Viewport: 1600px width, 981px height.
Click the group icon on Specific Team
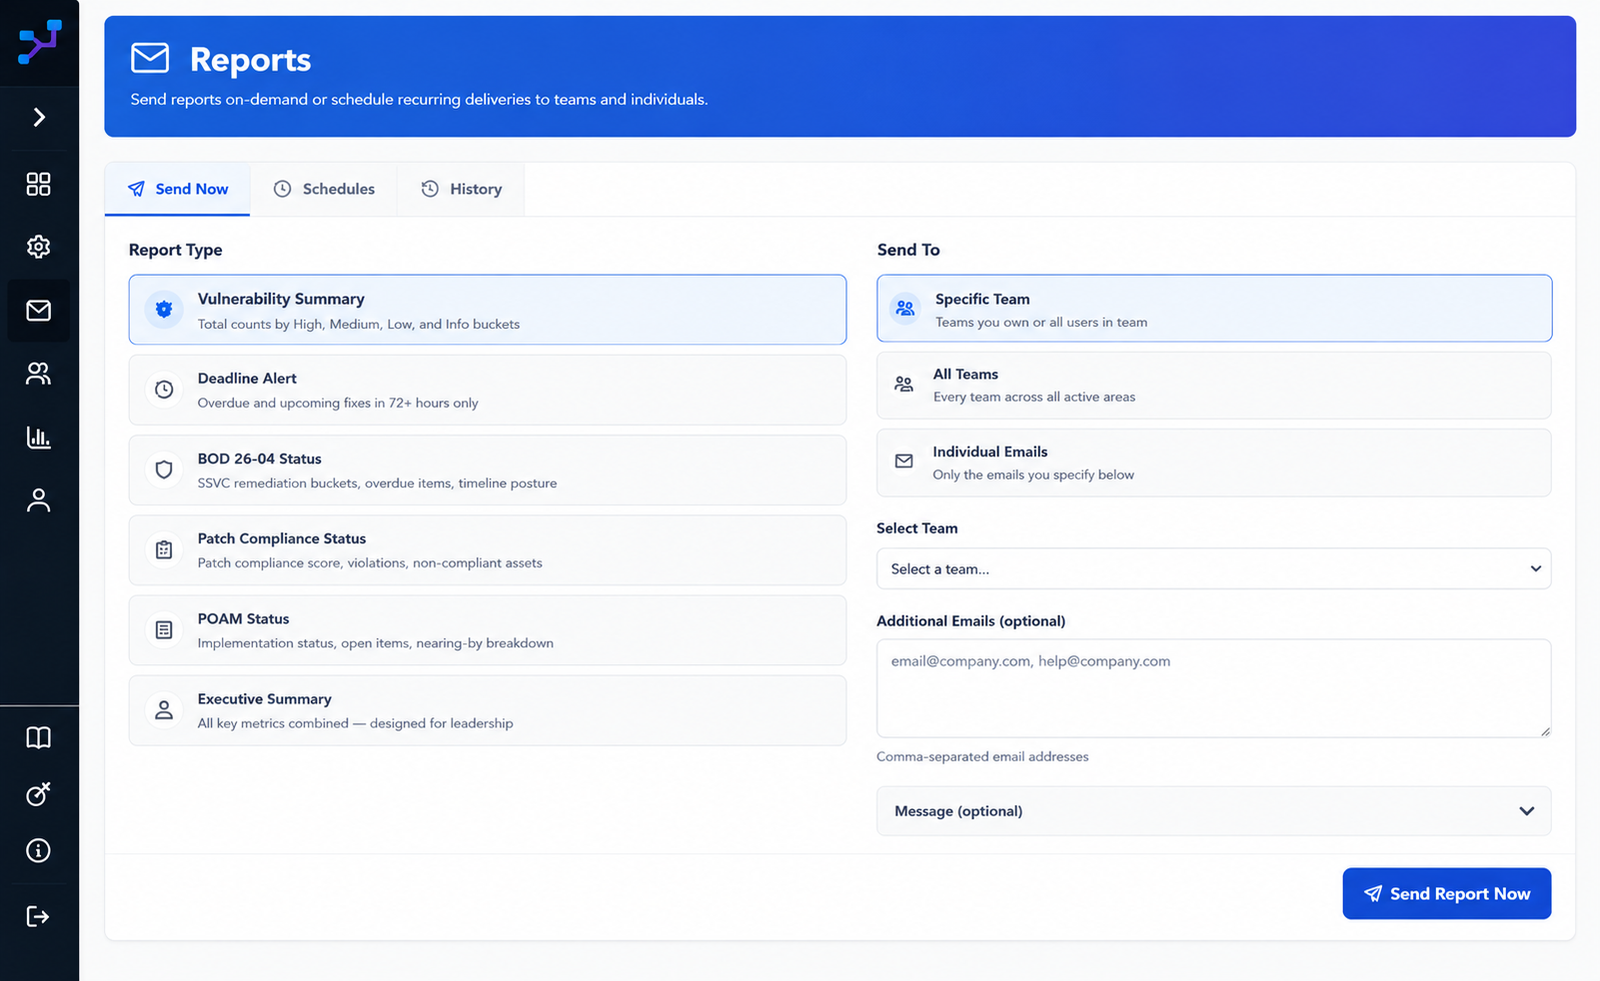point(905,308)
